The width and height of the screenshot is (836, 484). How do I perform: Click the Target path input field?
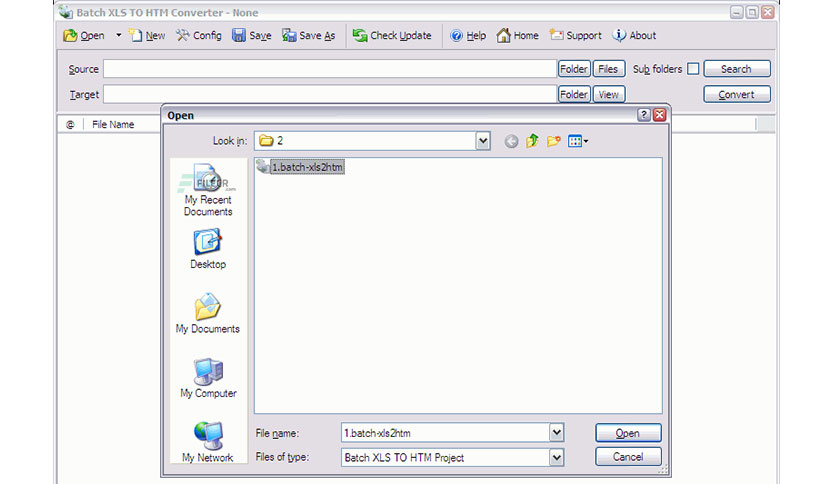pos(329,94)
